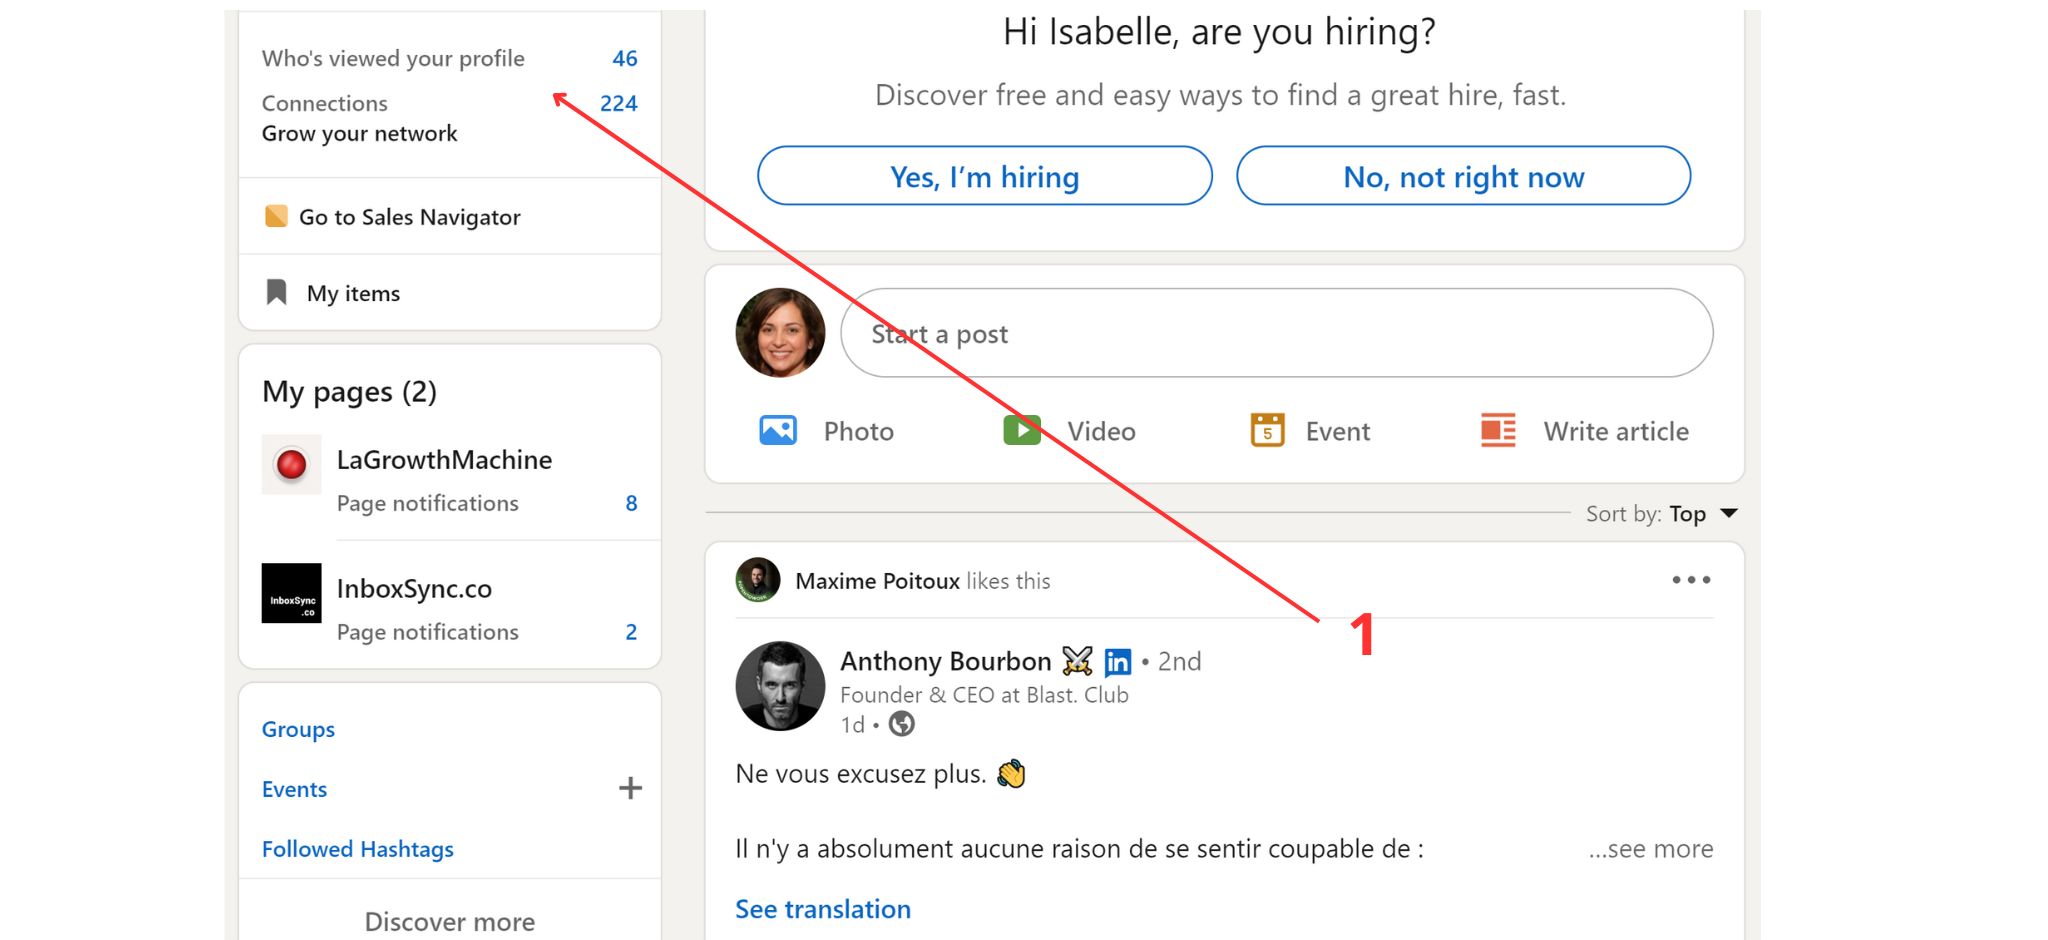Click 'Ne vous excusez plus.' post text
Screen dimensions: 2048x940
[861, 774]
